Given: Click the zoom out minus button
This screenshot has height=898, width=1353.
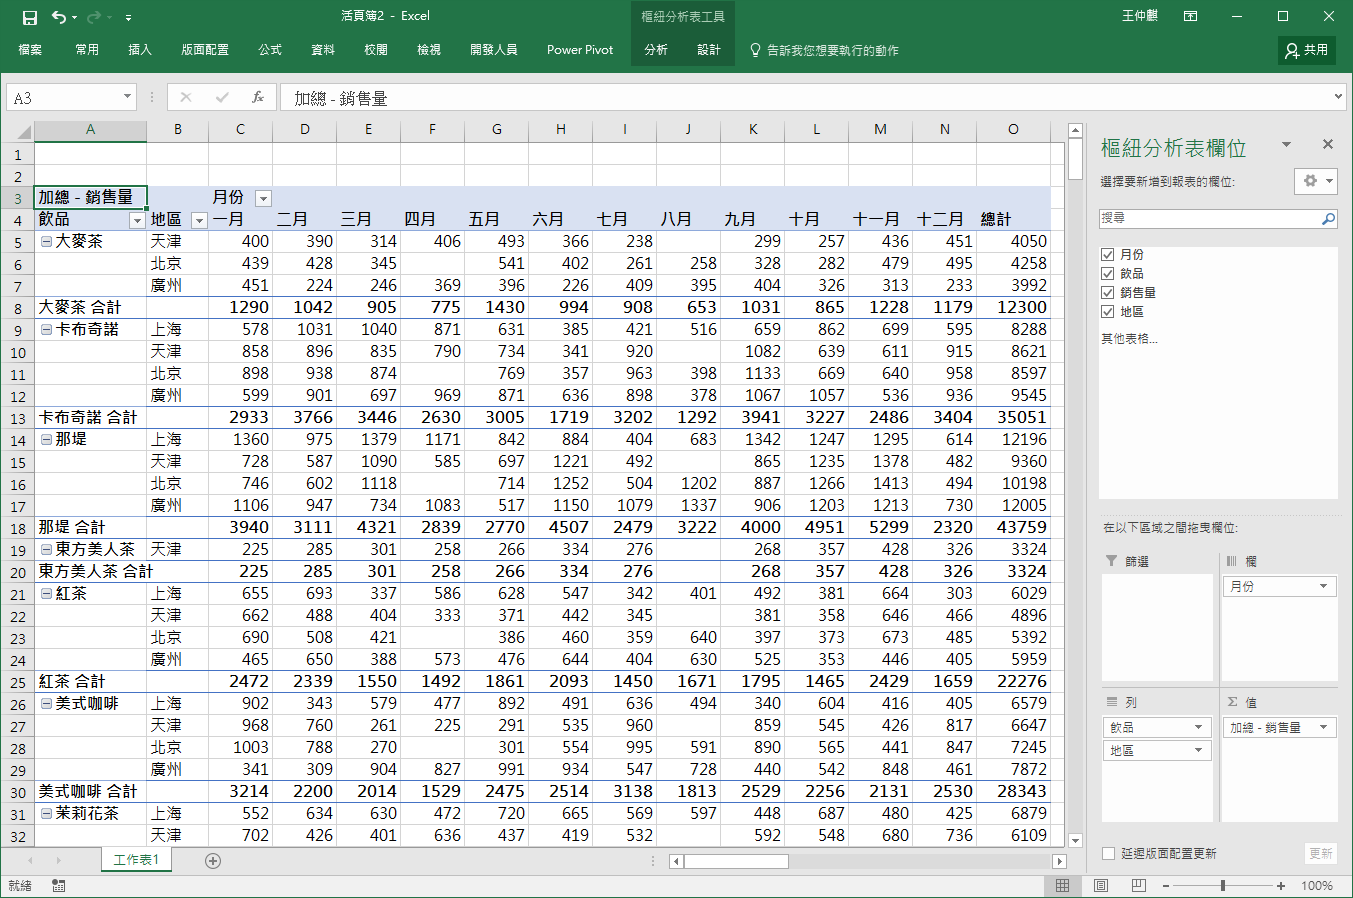Looking at the screenshot, I should click(x=1166, y=886).
